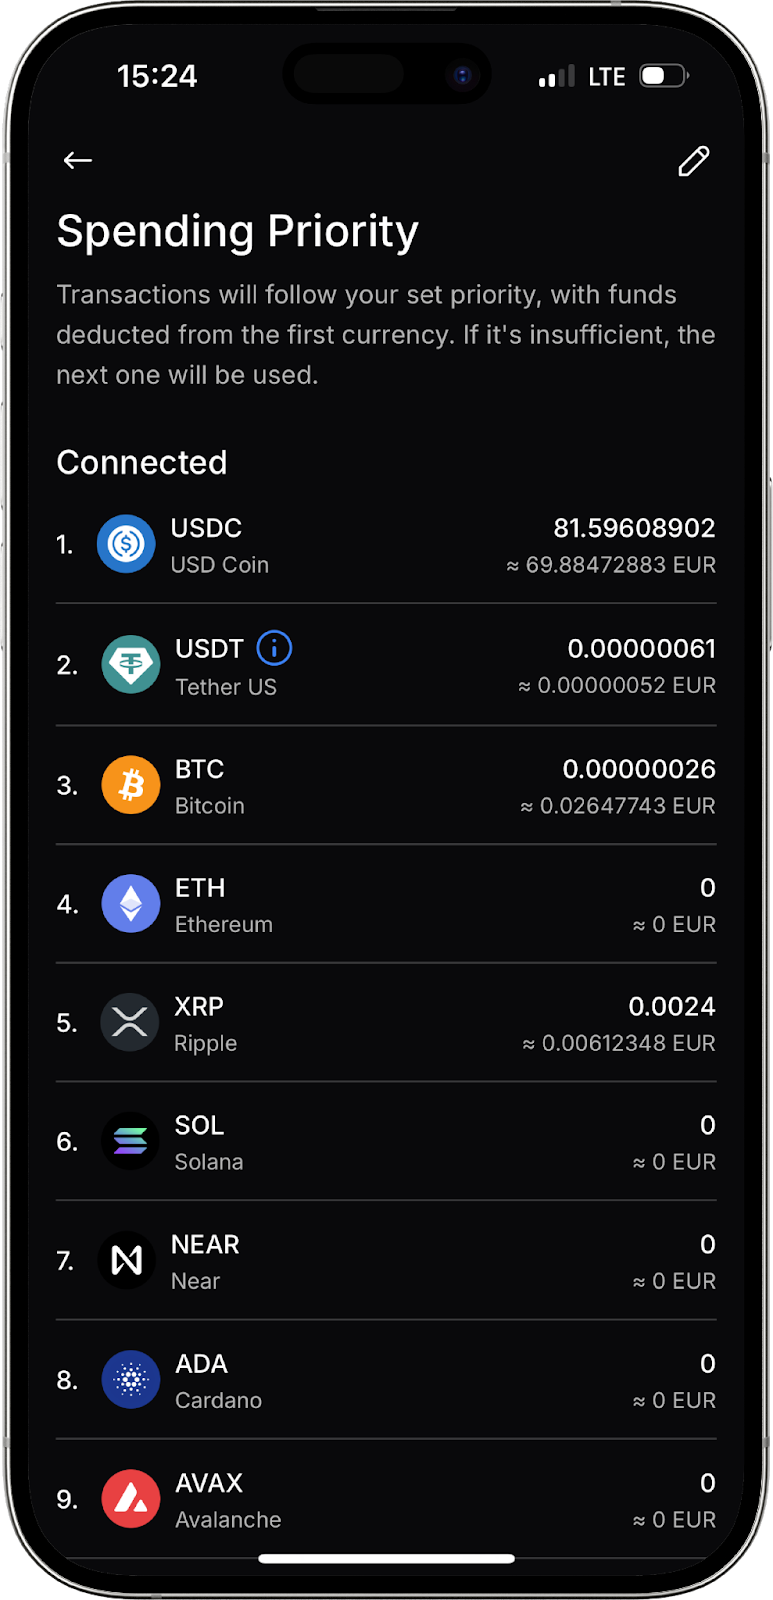Tap the Cardano ADA logo

[131, 1380]
